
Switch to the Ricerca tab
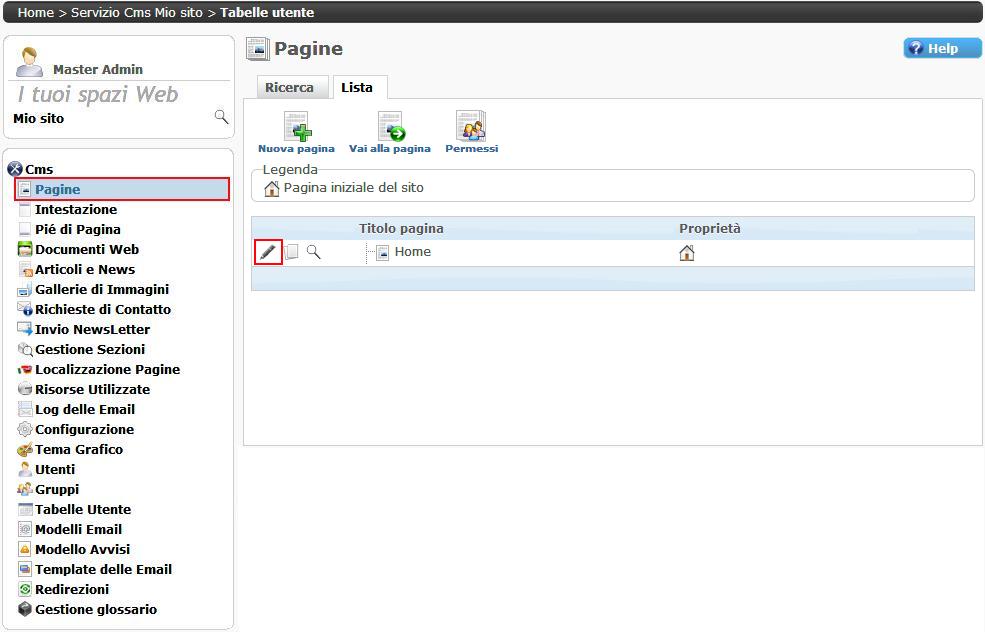pos(289,88)
